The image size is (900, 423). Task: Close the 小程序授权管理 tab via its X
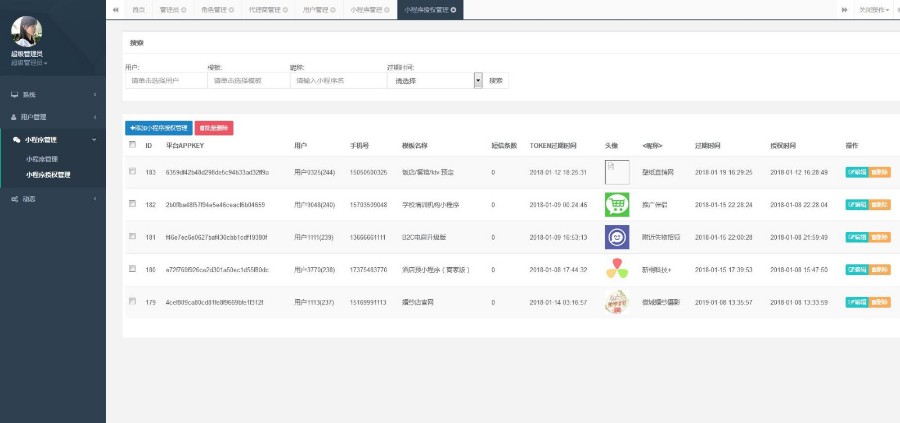(x=454, y=9)
